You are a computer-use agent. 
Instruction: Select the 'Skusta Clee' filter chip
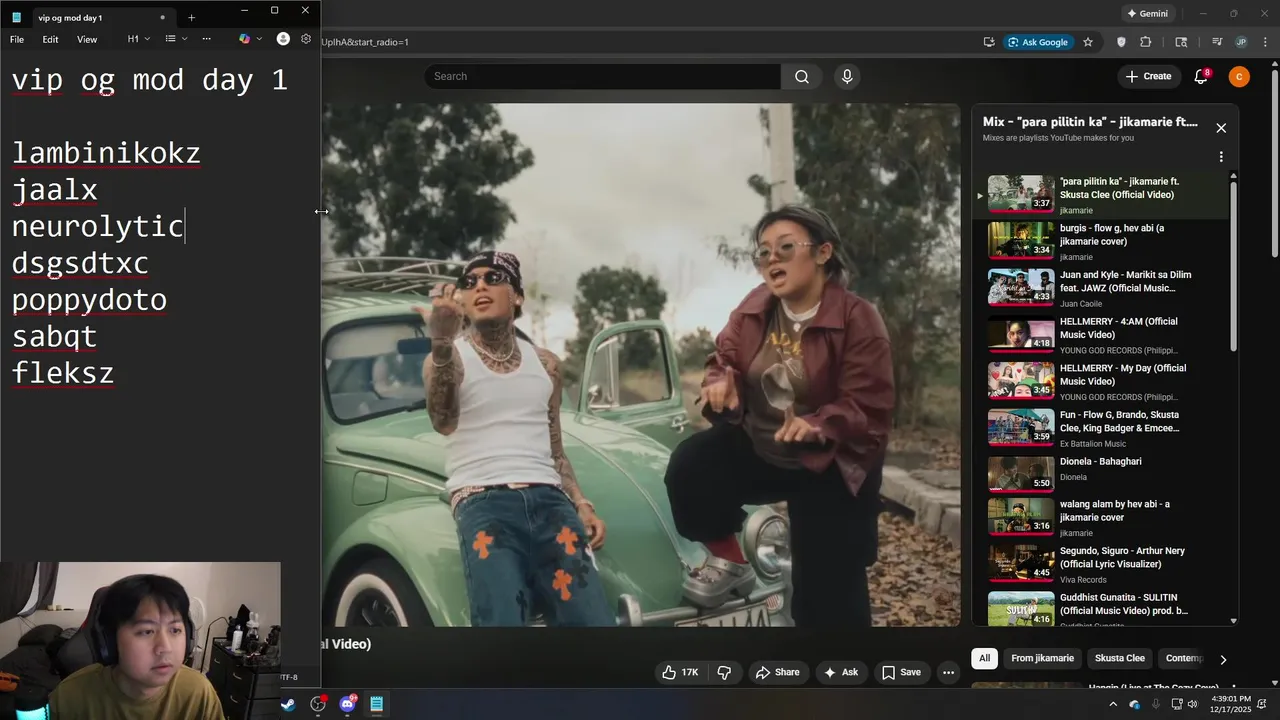click(x=1120, y=658)
